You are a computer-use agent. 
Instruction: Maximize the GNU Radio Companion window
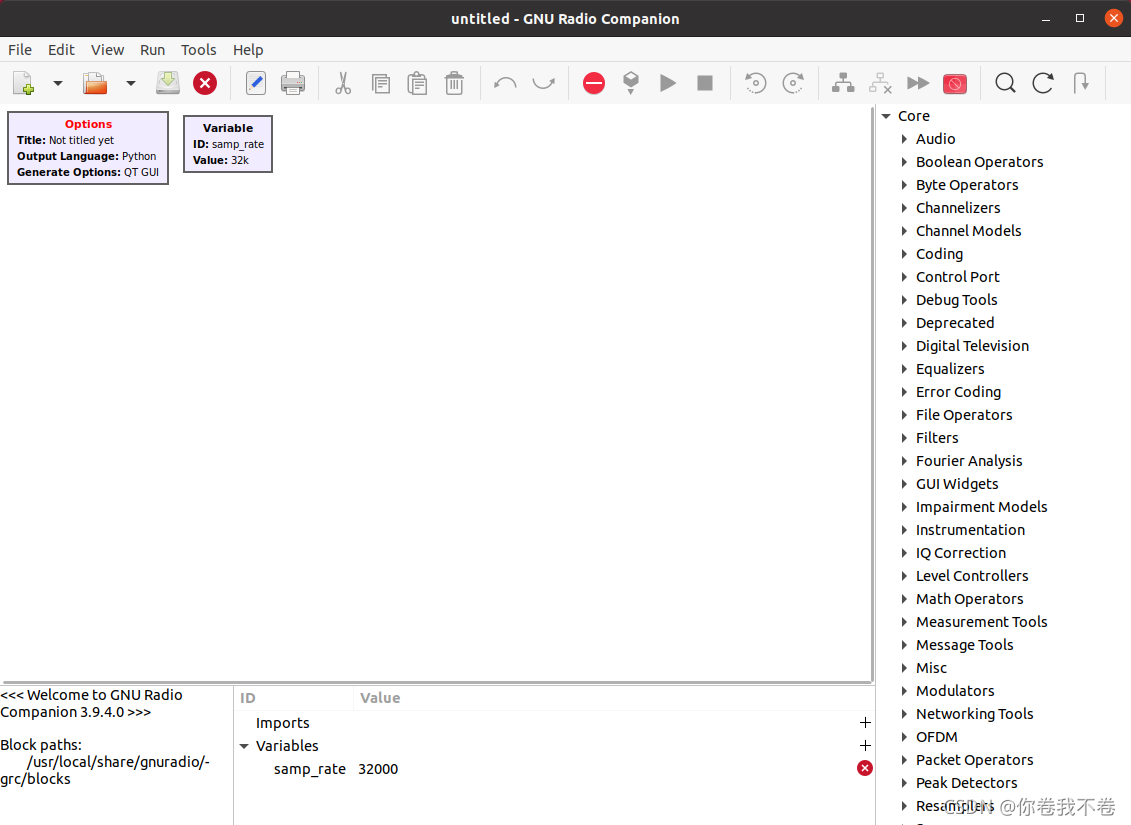pos(1080,18)
